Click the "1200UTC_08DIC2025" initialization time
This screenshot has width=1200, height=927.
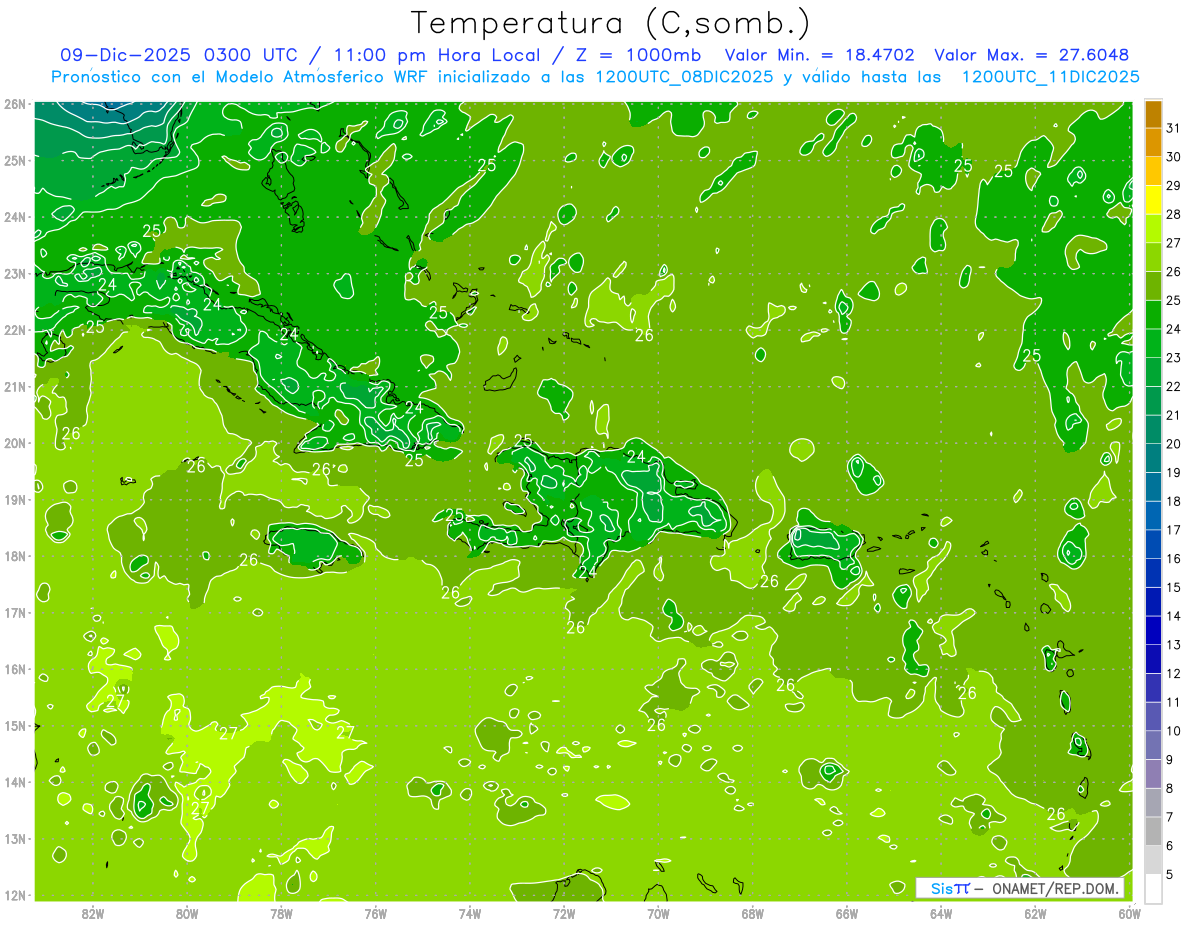tap(683, 77)
